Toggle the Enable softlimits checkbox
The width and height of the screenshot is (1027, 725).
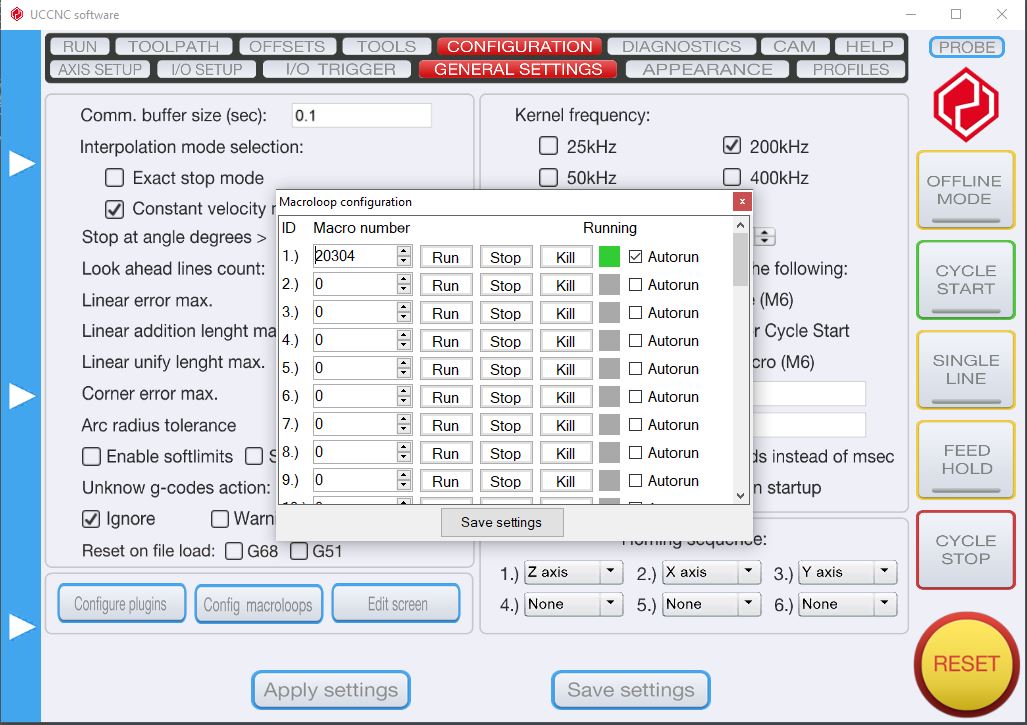tap(92, 457)
